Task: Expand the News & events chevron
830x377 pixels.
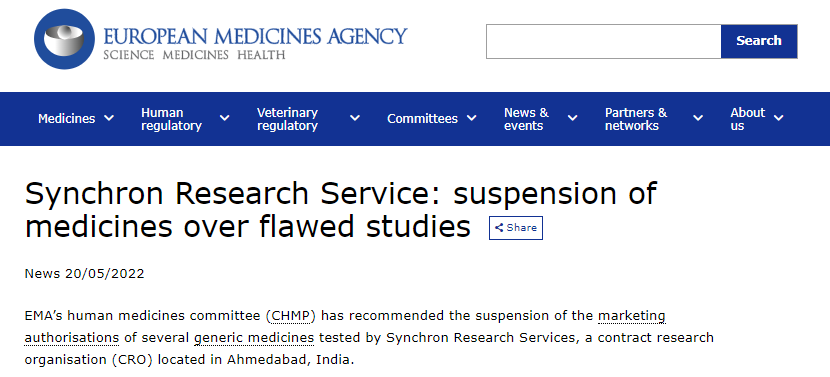Action: point(572,118)
